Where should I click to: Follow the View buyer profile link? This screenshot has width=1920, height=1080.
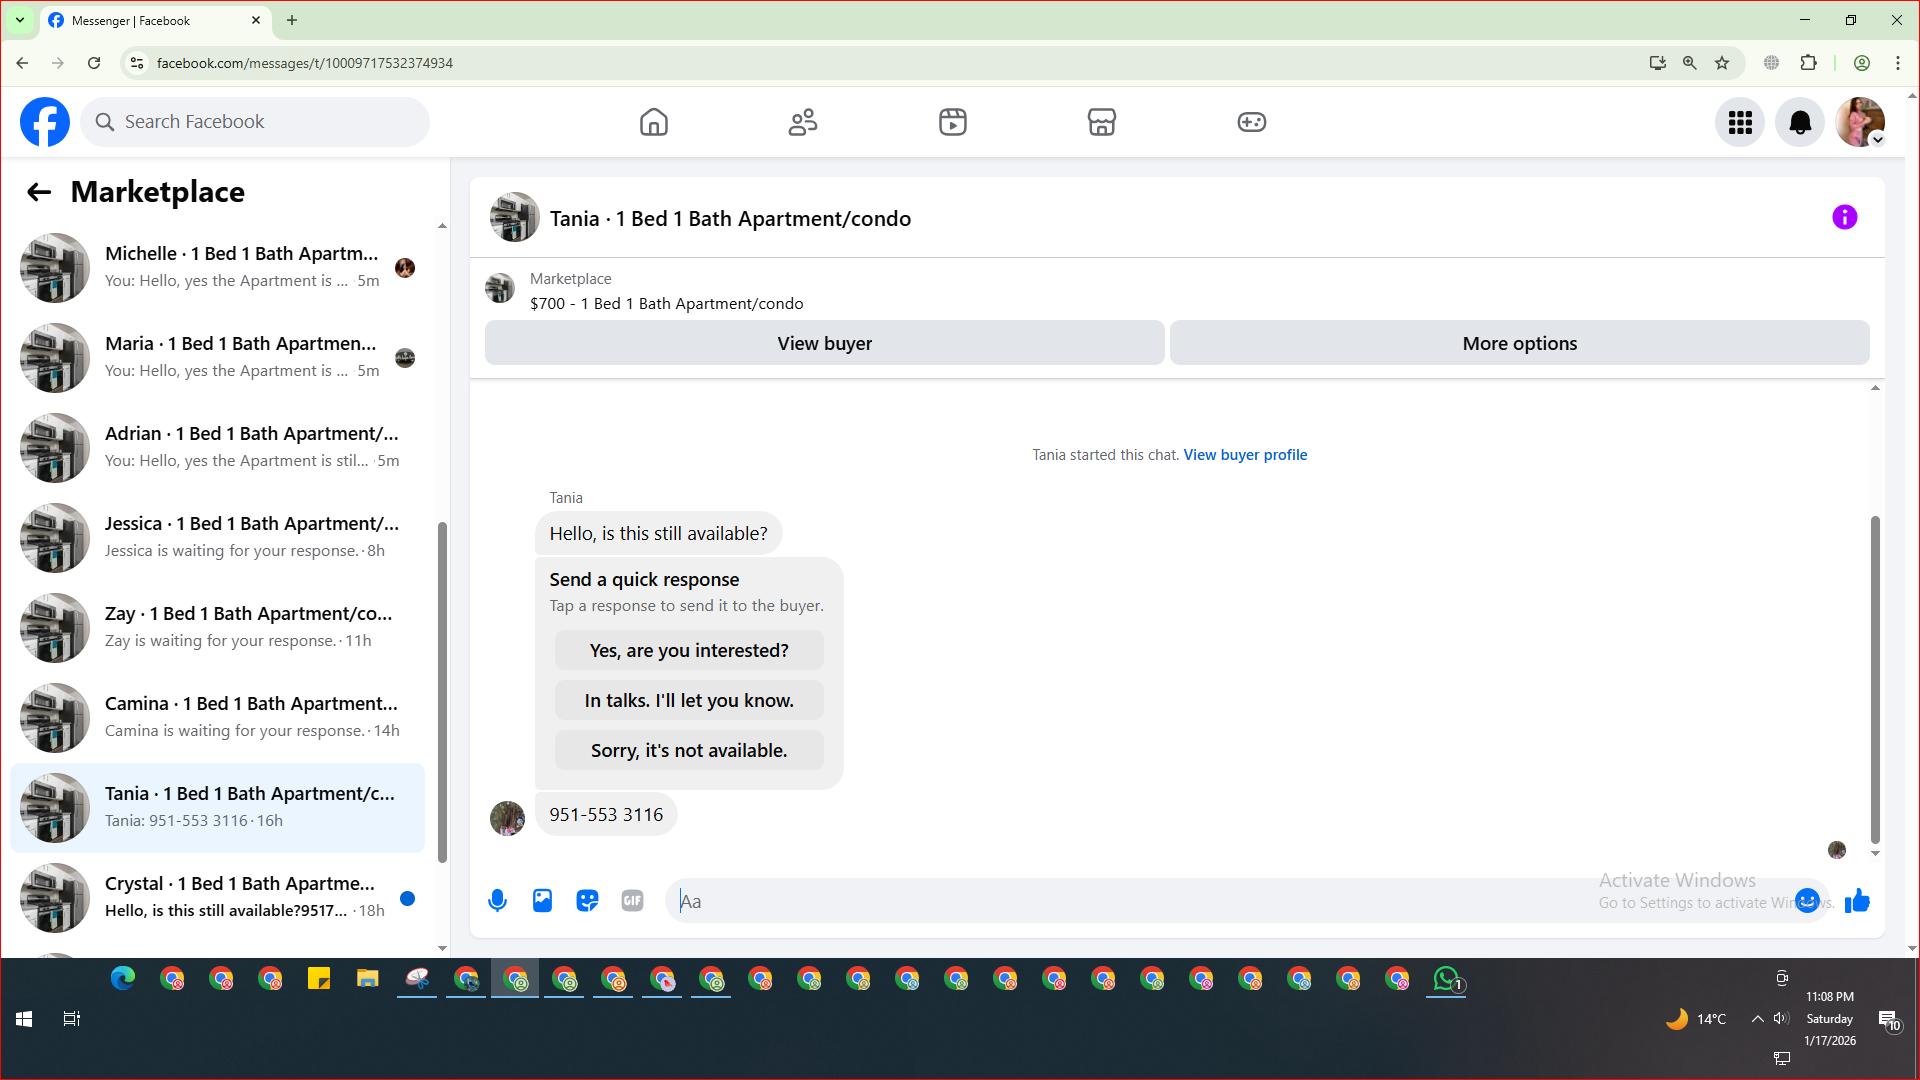(1245, 455)
